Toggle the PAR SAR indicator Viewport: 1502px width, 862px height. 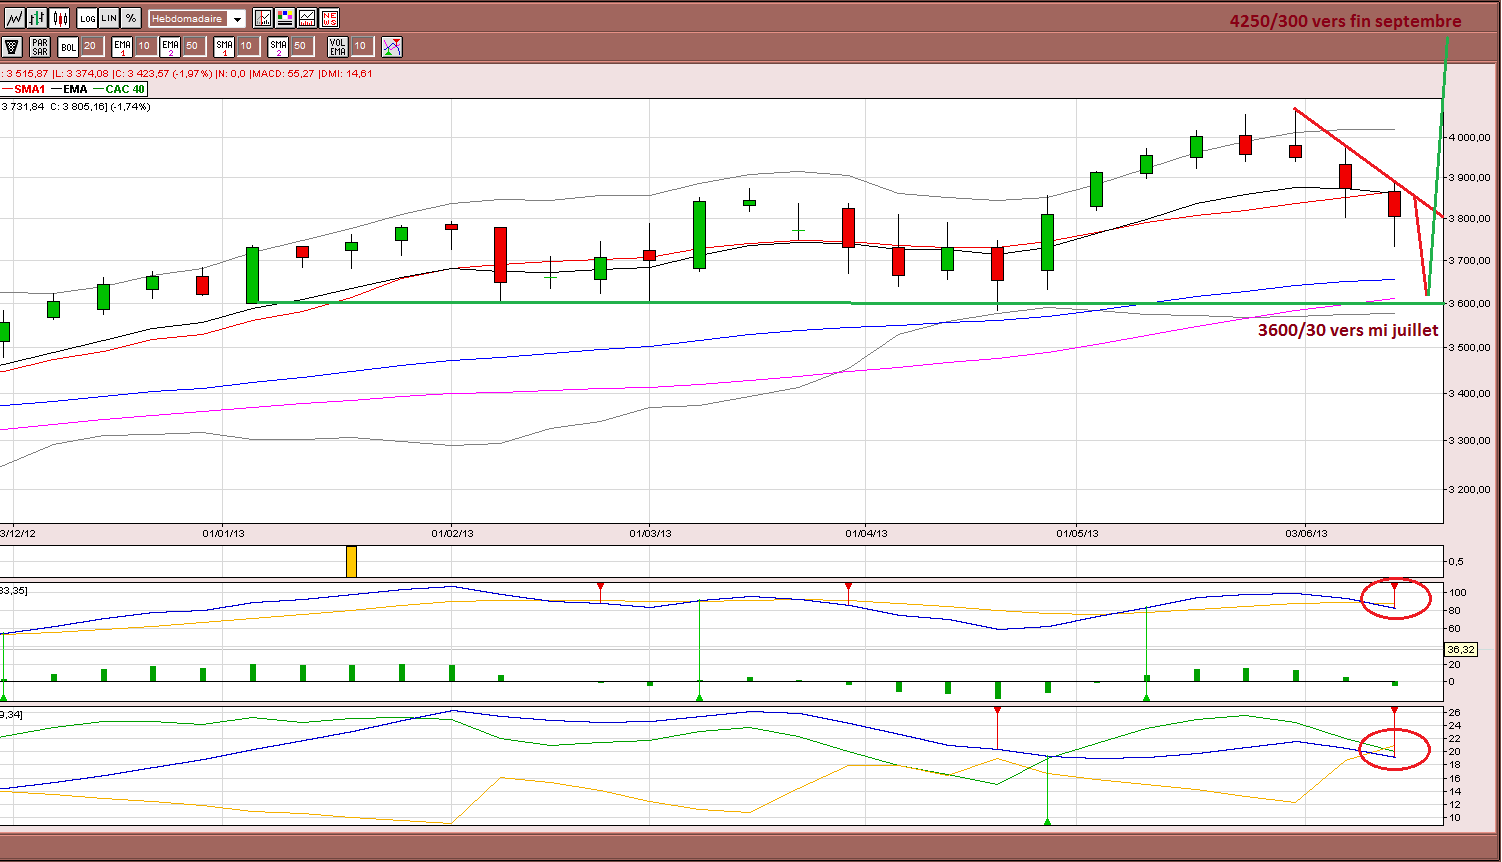coord(40,46)
